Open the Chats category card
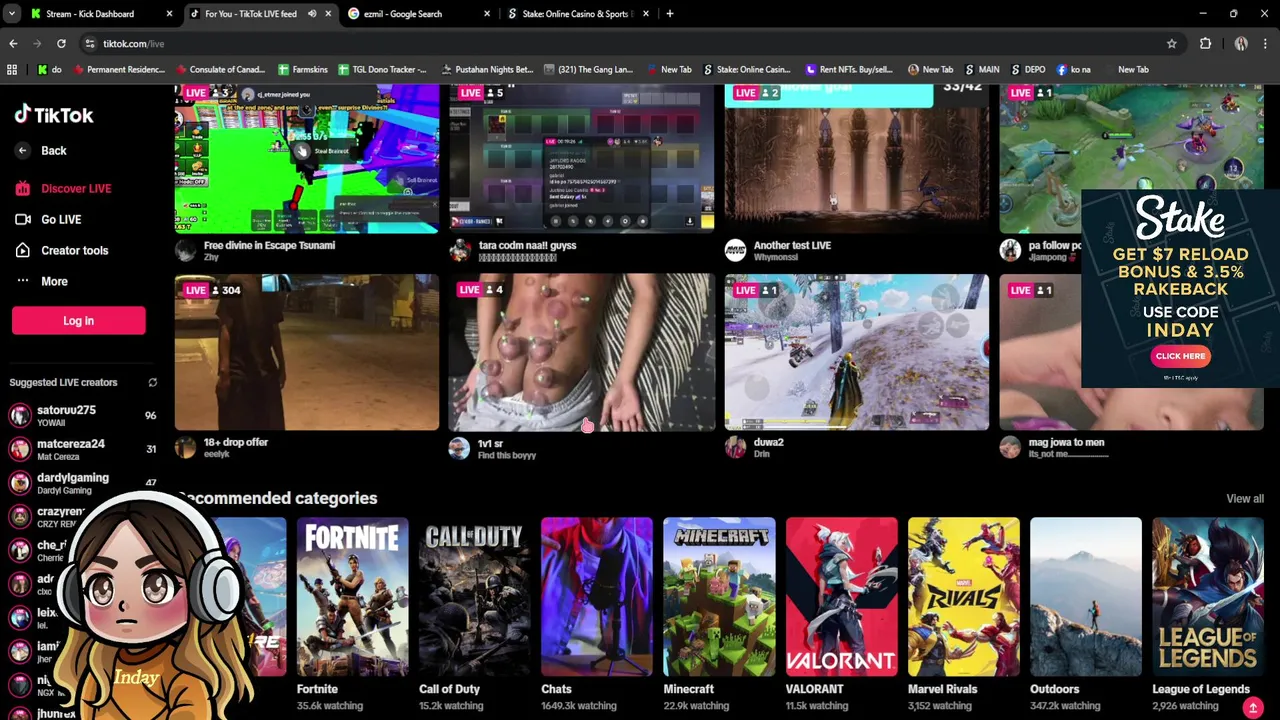The image size is (1280, 720). 597,597
